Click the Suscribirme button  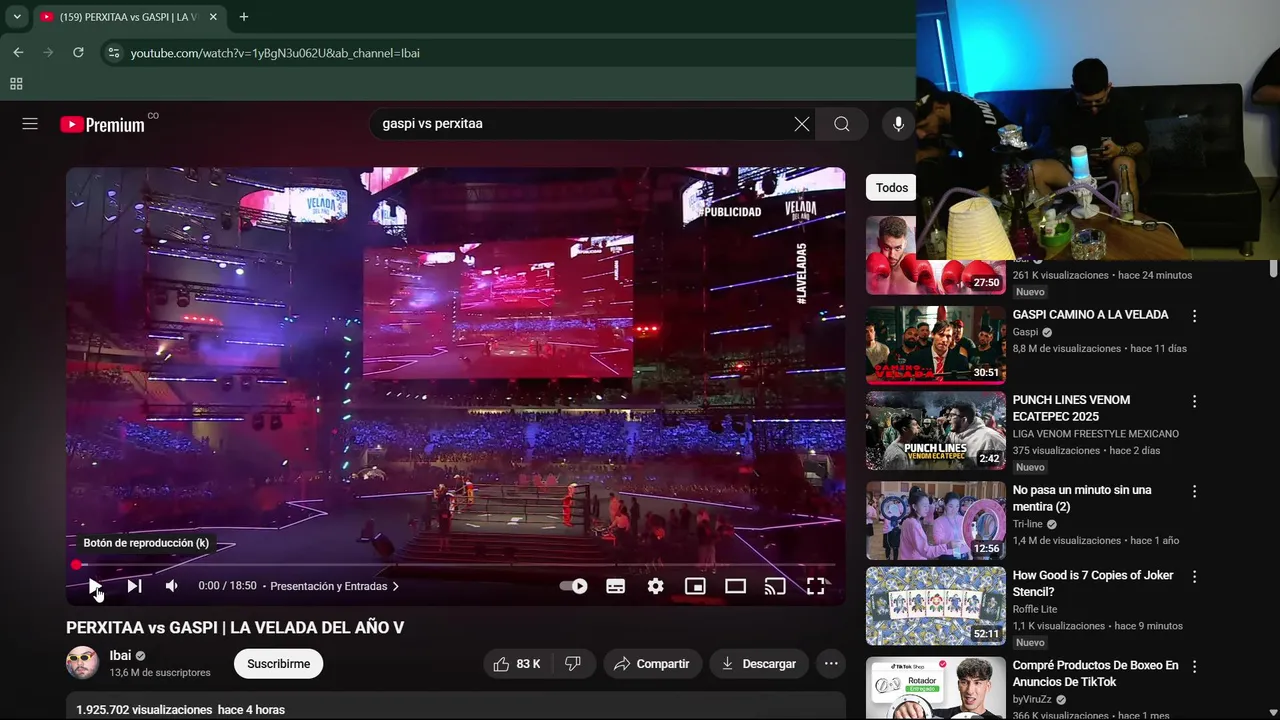(278, 664)
